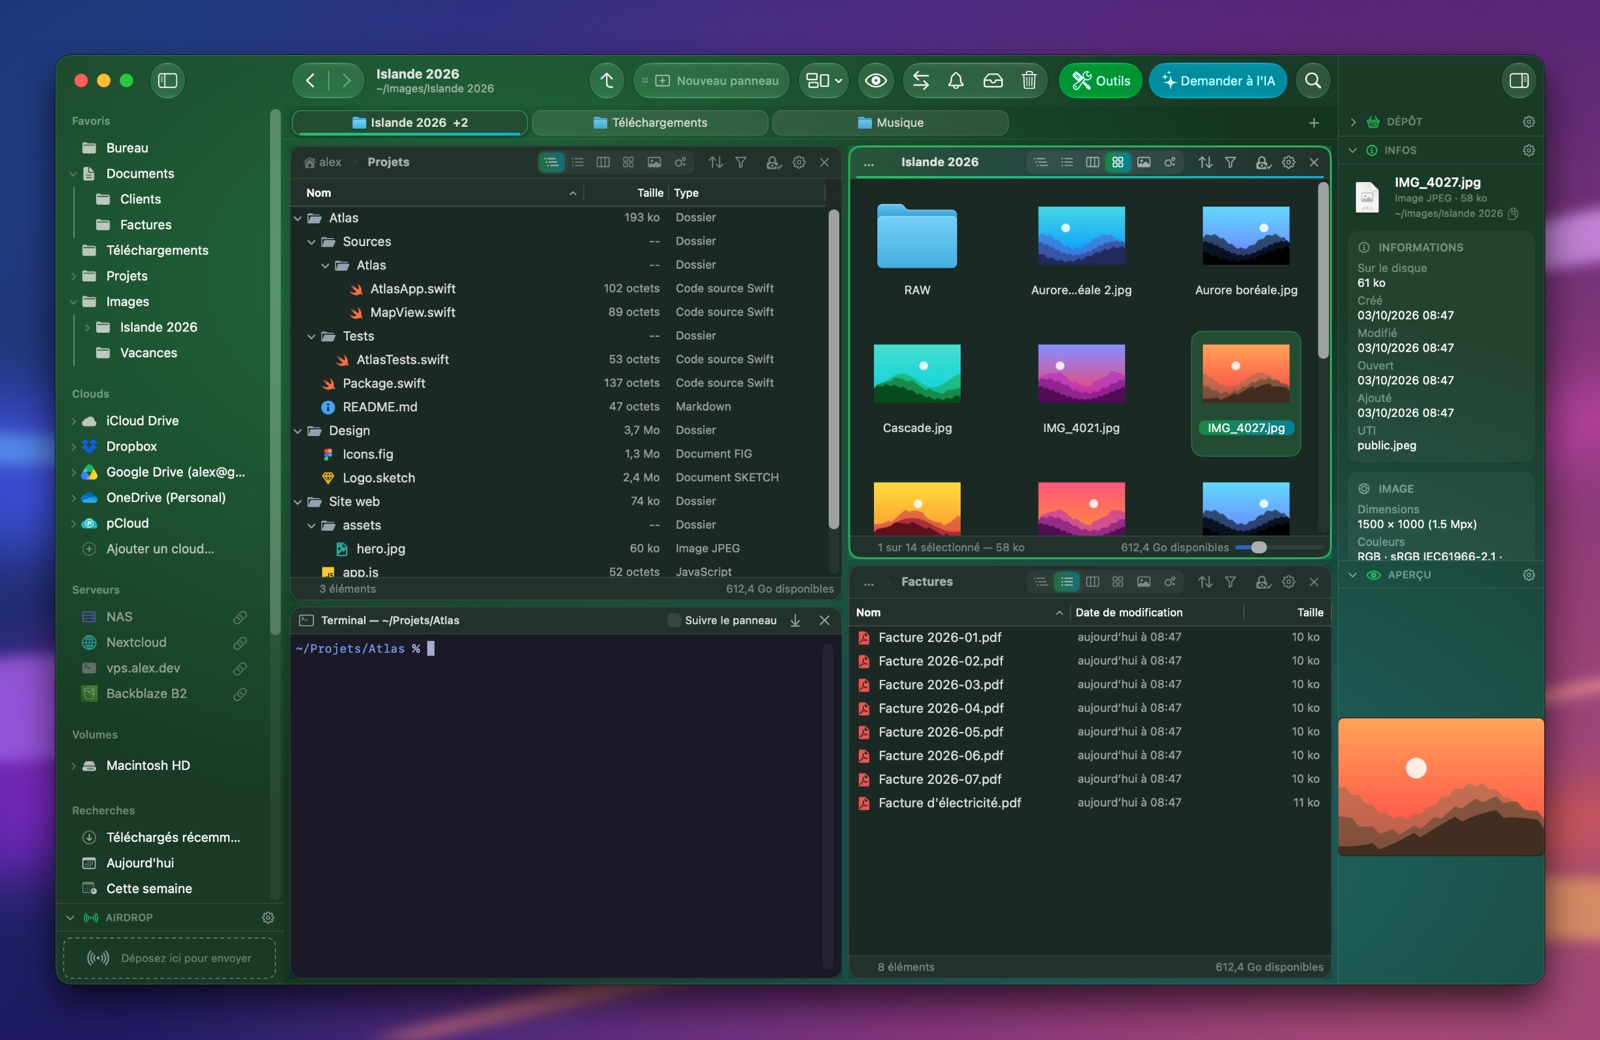Collapse the Sources folder in Projets

pos(312,242)
